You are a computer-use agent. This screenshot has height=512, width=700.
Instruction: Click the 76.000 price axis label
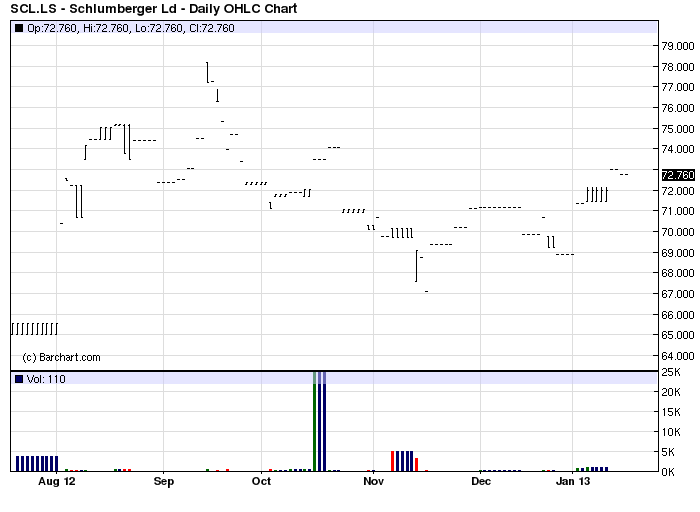coord(678,108)
